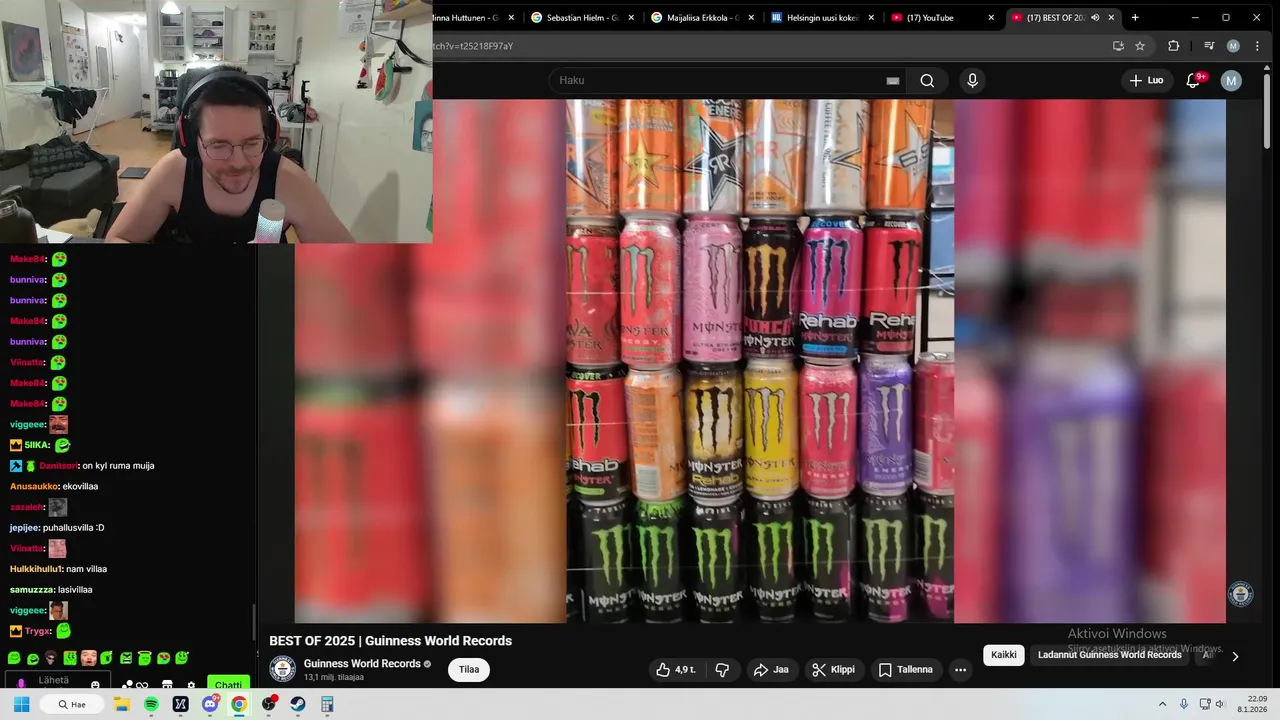Open YouTube notifications bell
This screenshot has width=1280, height=720.
point(1193,80)
